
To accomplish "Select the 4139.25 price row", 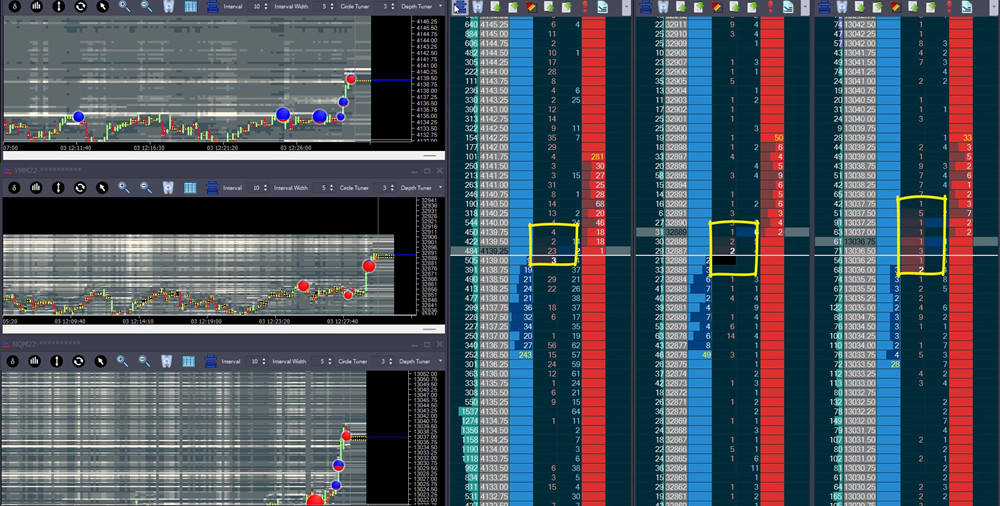I will coord(541,251).
